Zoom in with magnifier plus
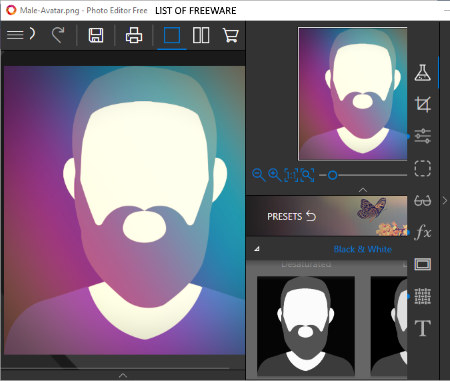The height and width of the screenshot is (381, 450). click(275, 175)
